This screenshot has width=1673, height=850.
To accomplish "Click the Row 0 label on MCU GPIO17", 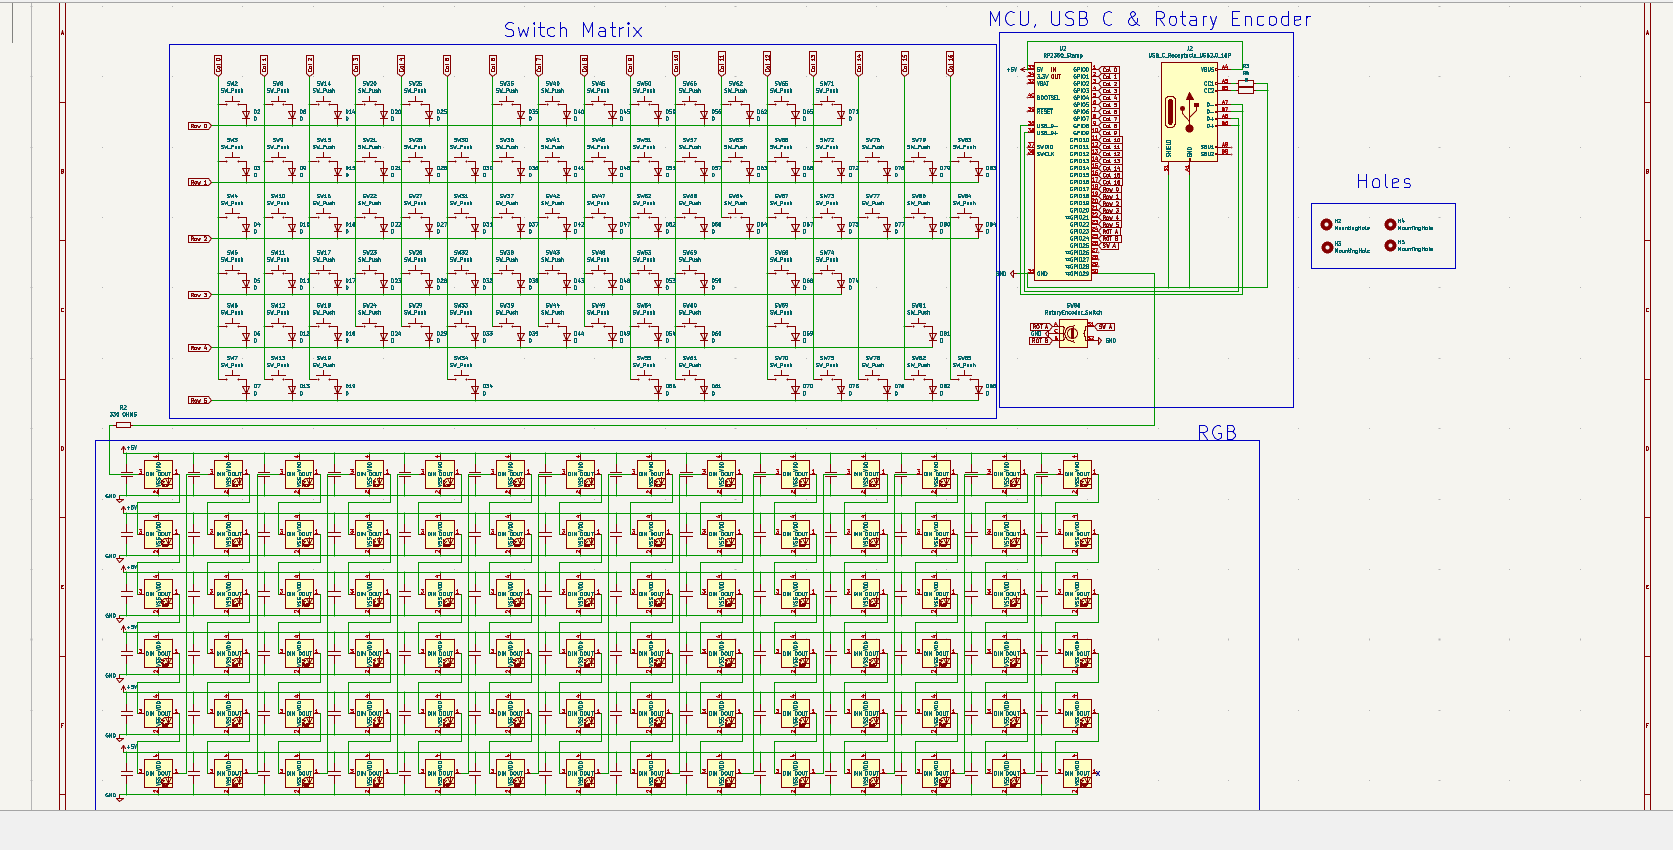I will pos(1111,189).
